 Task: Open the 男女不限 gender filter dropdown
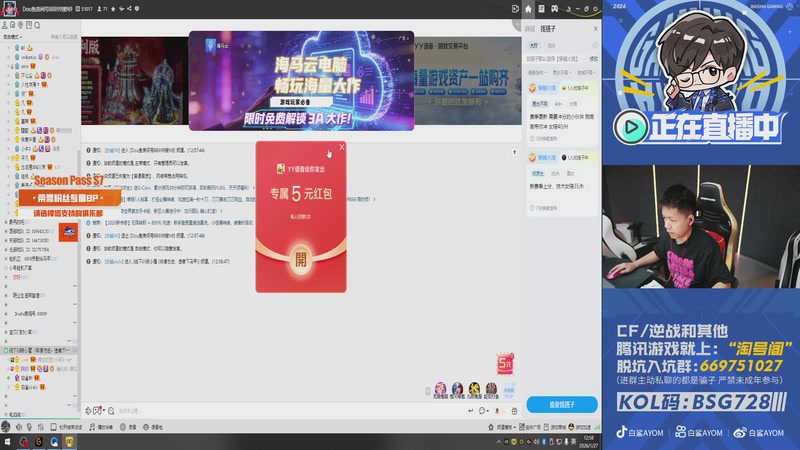click(561, 72)
